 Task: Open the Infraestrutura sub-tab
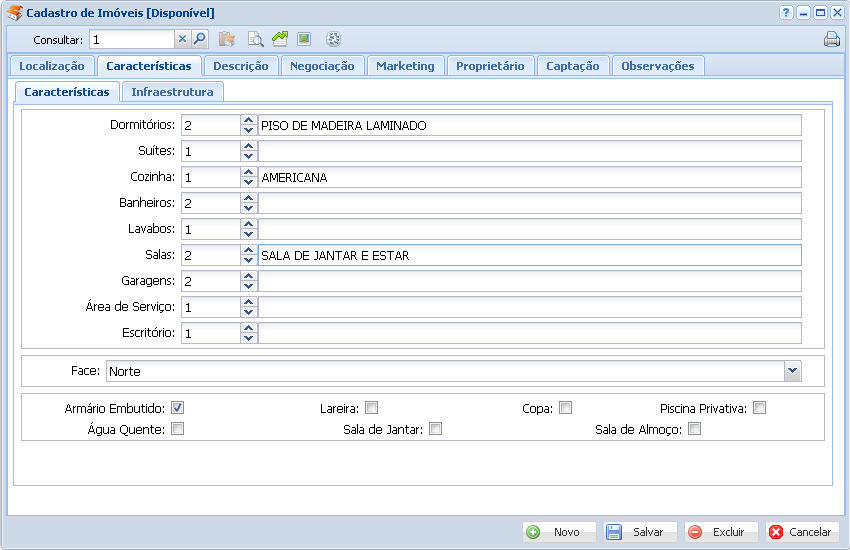pos(172,92)
